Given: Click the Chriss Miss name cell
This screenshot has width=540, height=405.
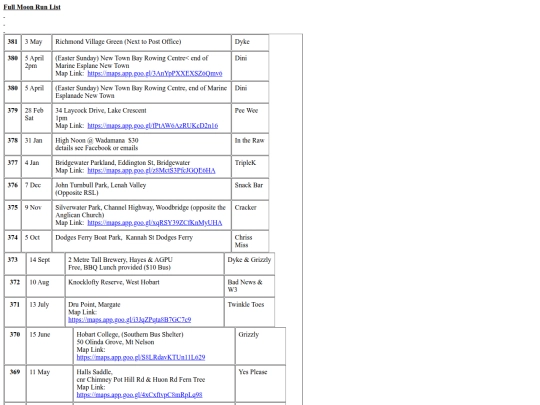Looking at the screenshot, I should tap(250, 241).
